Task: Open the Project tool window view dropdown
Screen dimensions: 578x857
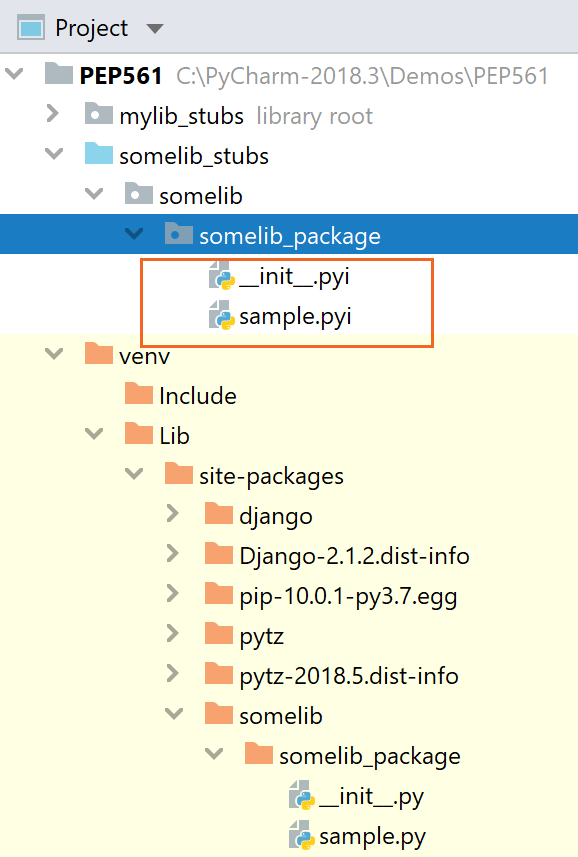Action: [155, 27]
